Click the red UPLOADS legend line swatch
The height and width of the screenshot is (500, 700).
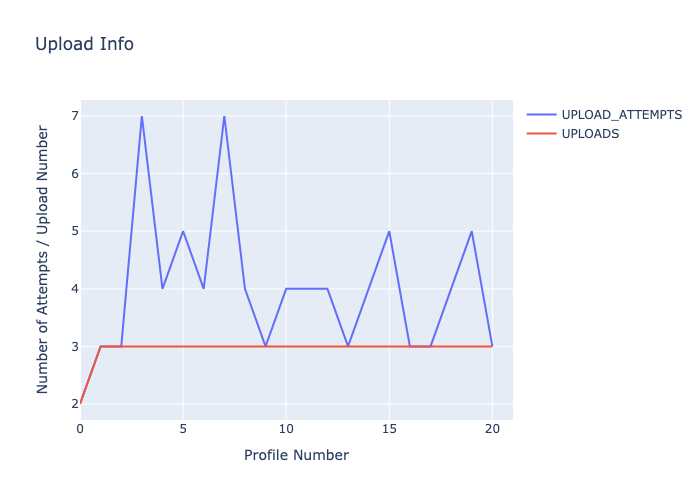541,133
